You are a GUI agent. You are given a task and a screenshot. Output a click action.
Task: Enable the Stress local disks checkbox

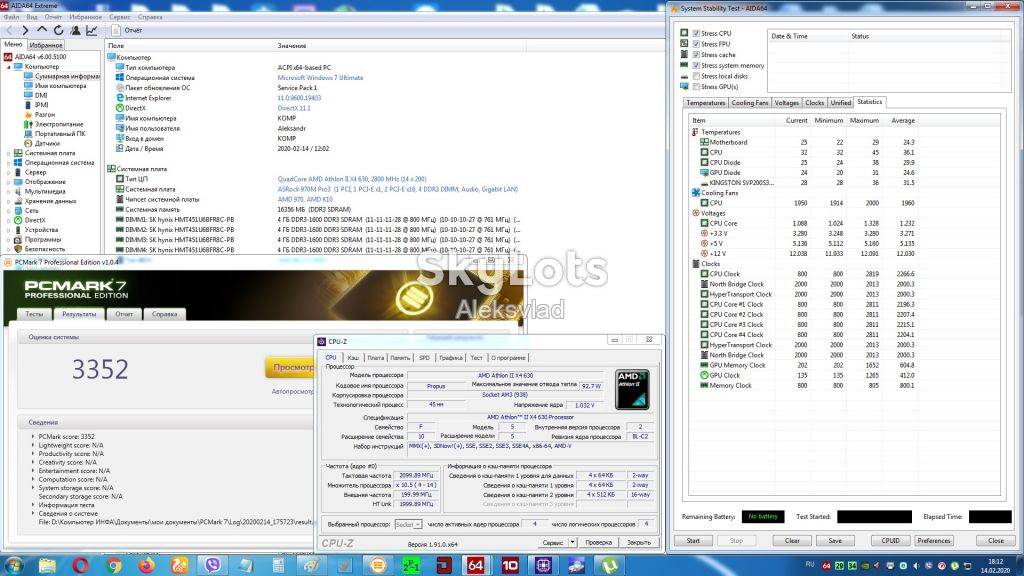696,76
